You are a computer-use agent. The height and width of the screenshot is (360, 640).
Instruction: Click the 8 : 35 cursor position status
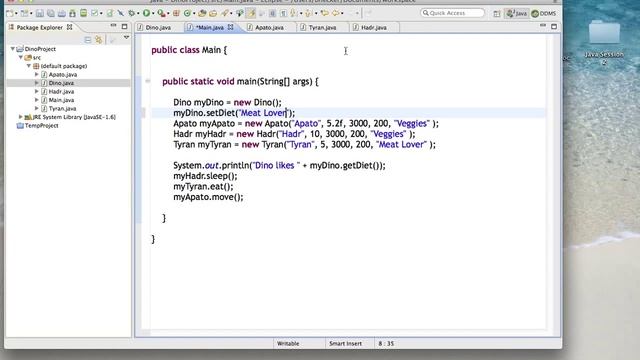pos(386,344)
